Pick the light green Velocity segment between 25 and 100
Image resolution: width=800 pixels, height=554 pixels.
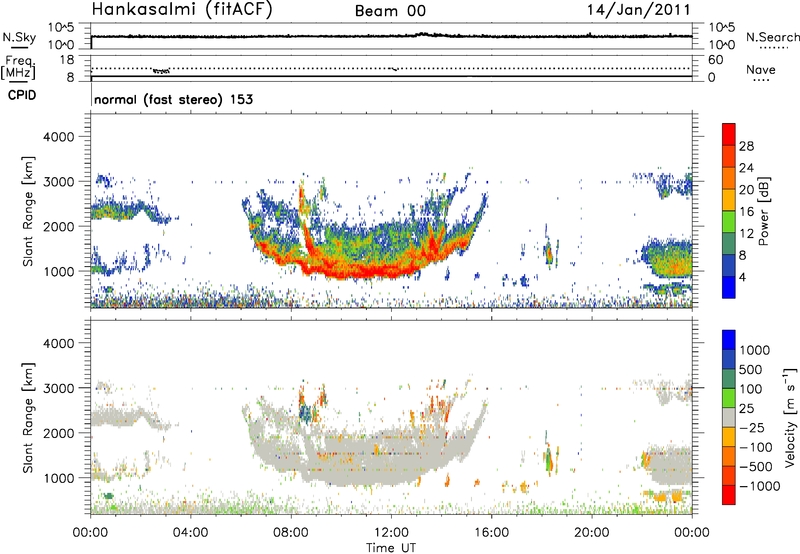pyautogui.click(x=729, y=398)
